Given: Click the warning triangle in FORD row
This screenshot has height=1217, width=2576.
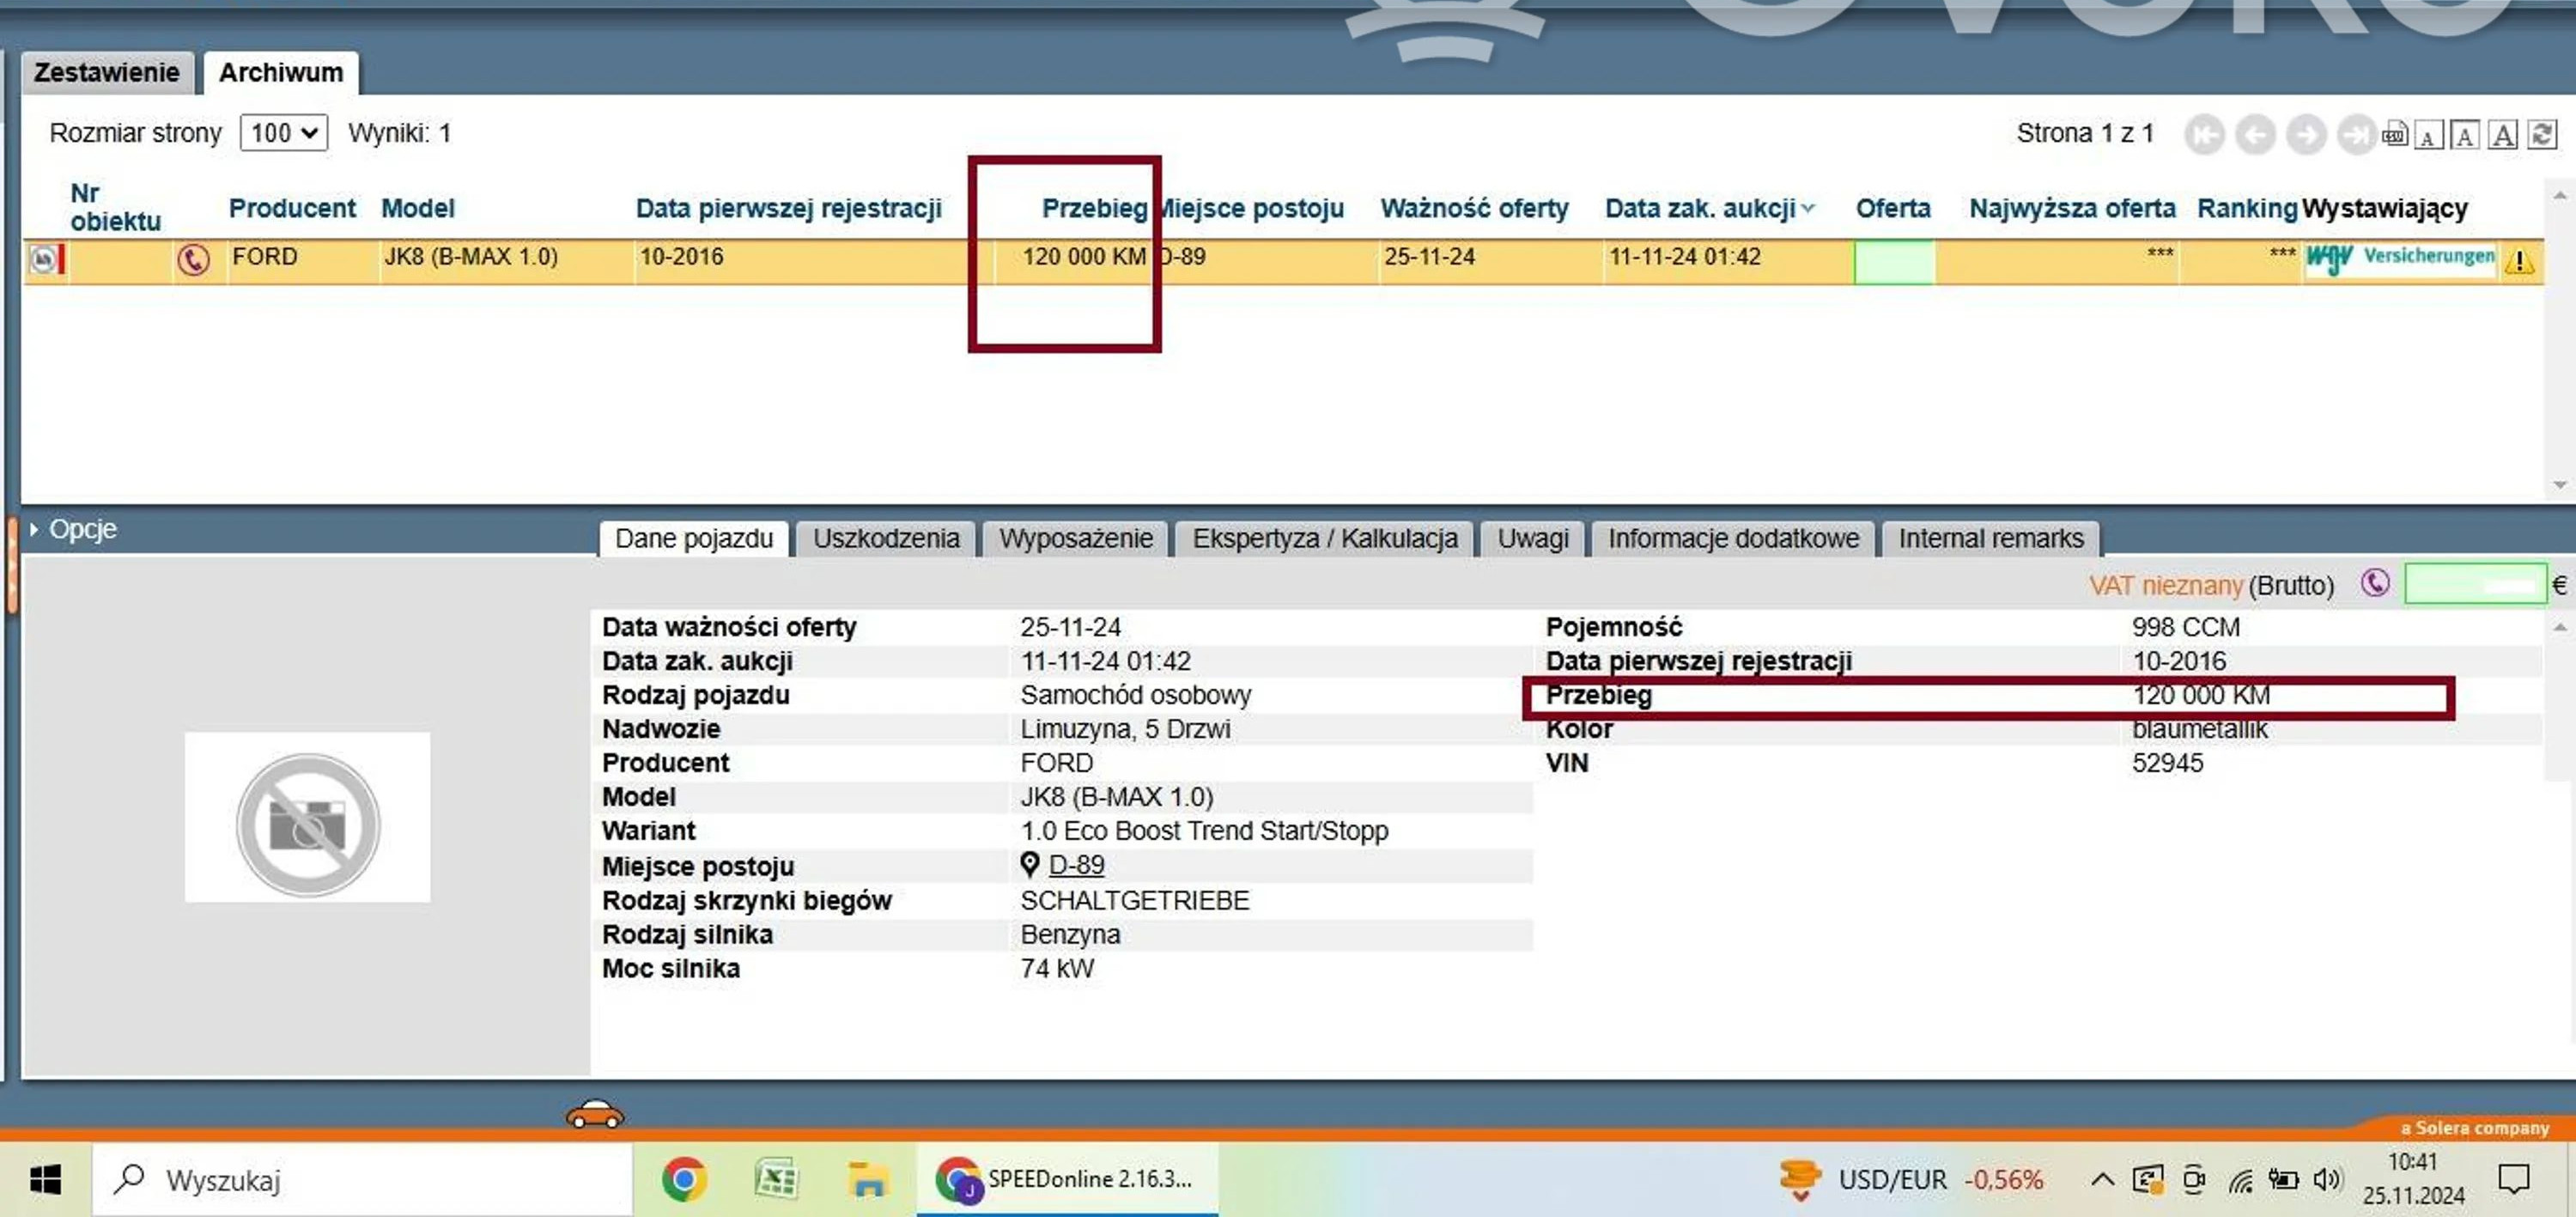Looking at the screenshot, I should coord(2520,262).
